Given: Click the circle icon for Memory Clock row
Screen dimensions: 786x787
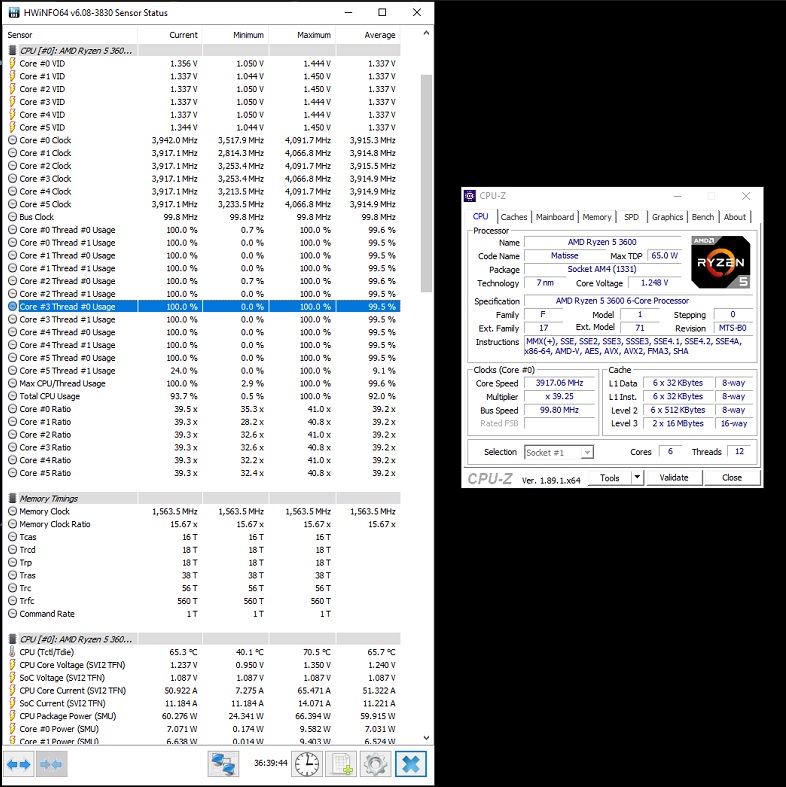Looking at the screenshot, I should [x=13, y=511].
